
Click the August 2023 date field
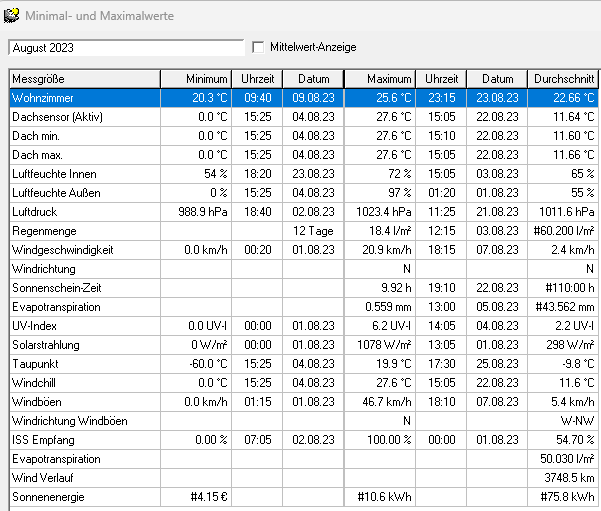click(x=125, y=47)
